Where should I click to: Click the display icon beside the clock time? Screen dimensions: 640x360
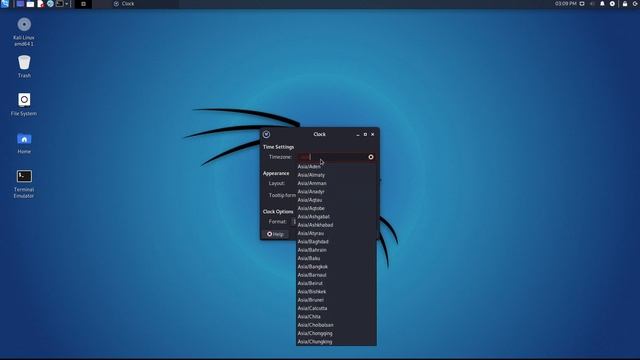[582, 4]
